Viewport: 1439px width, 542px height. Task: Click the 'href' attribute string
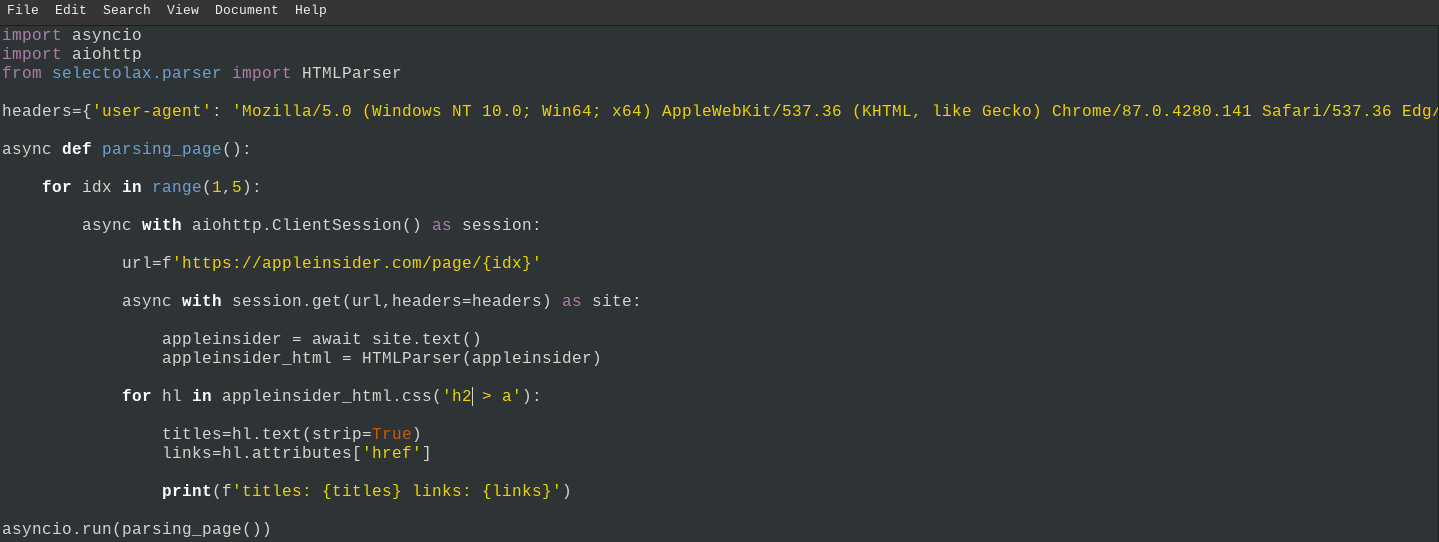click(x=392, y=454)
